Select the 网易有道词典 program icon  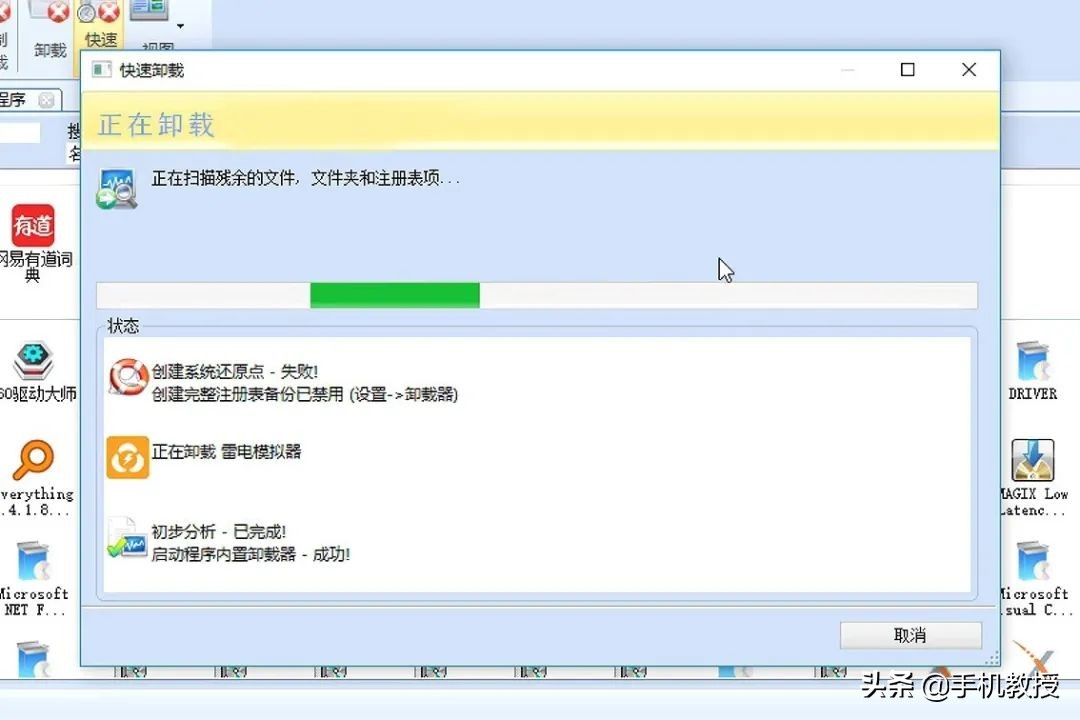(32, 225)
